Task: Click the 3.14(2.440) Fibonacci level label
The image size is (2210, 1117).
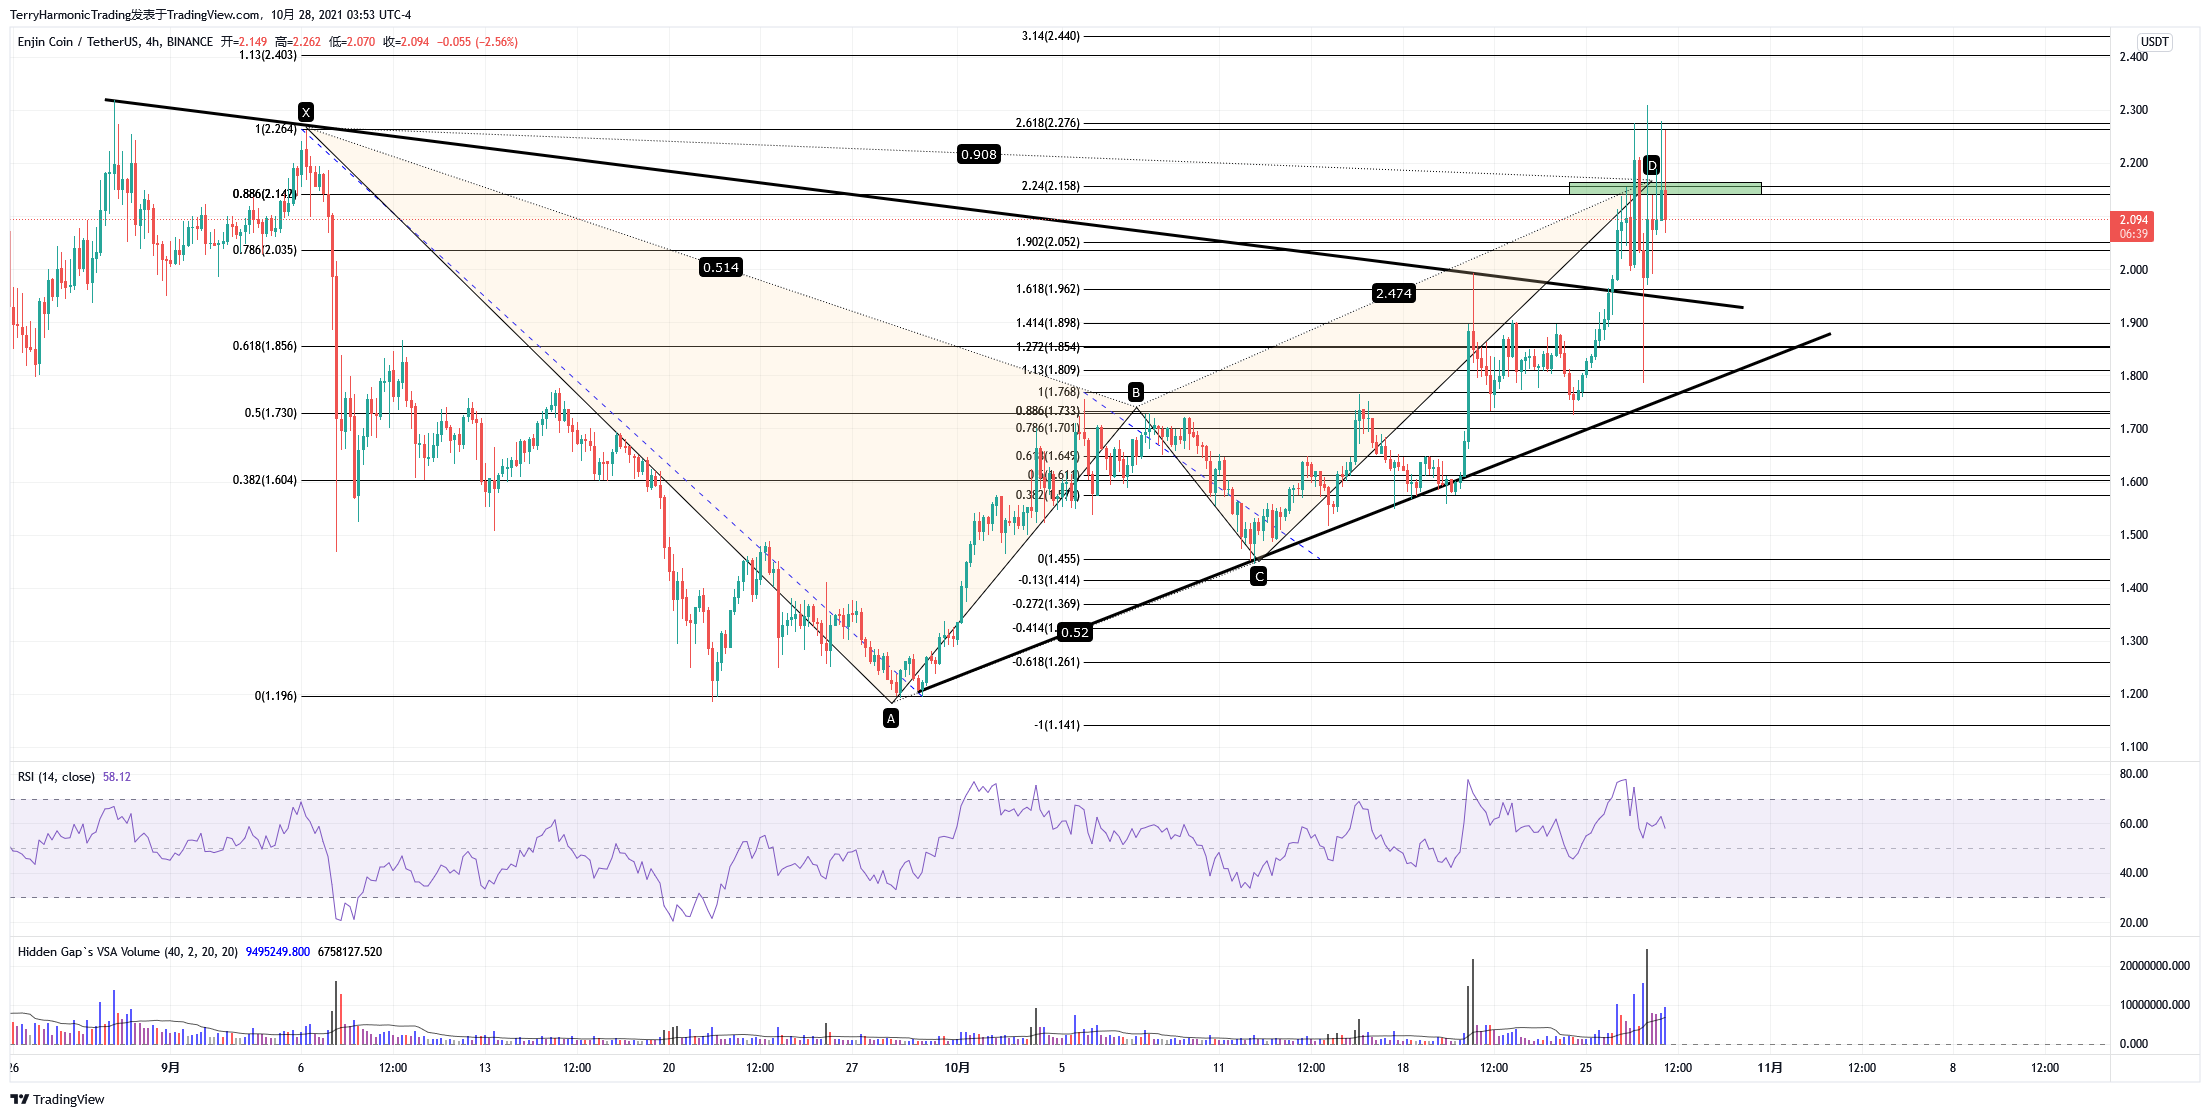Action: tap(1051, 36)
